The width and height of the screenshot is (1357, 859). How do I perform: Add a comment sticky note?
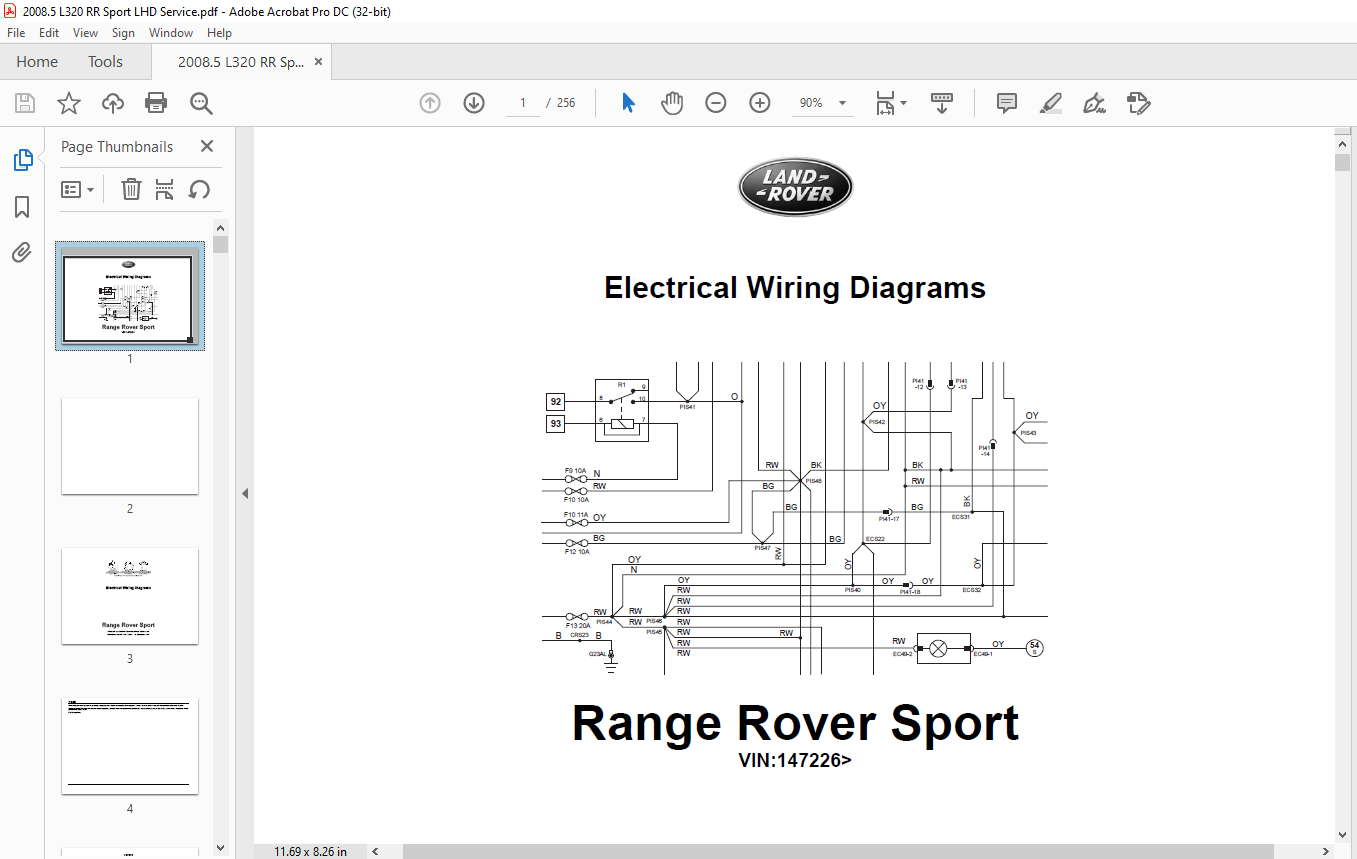tap(1007, 103)
